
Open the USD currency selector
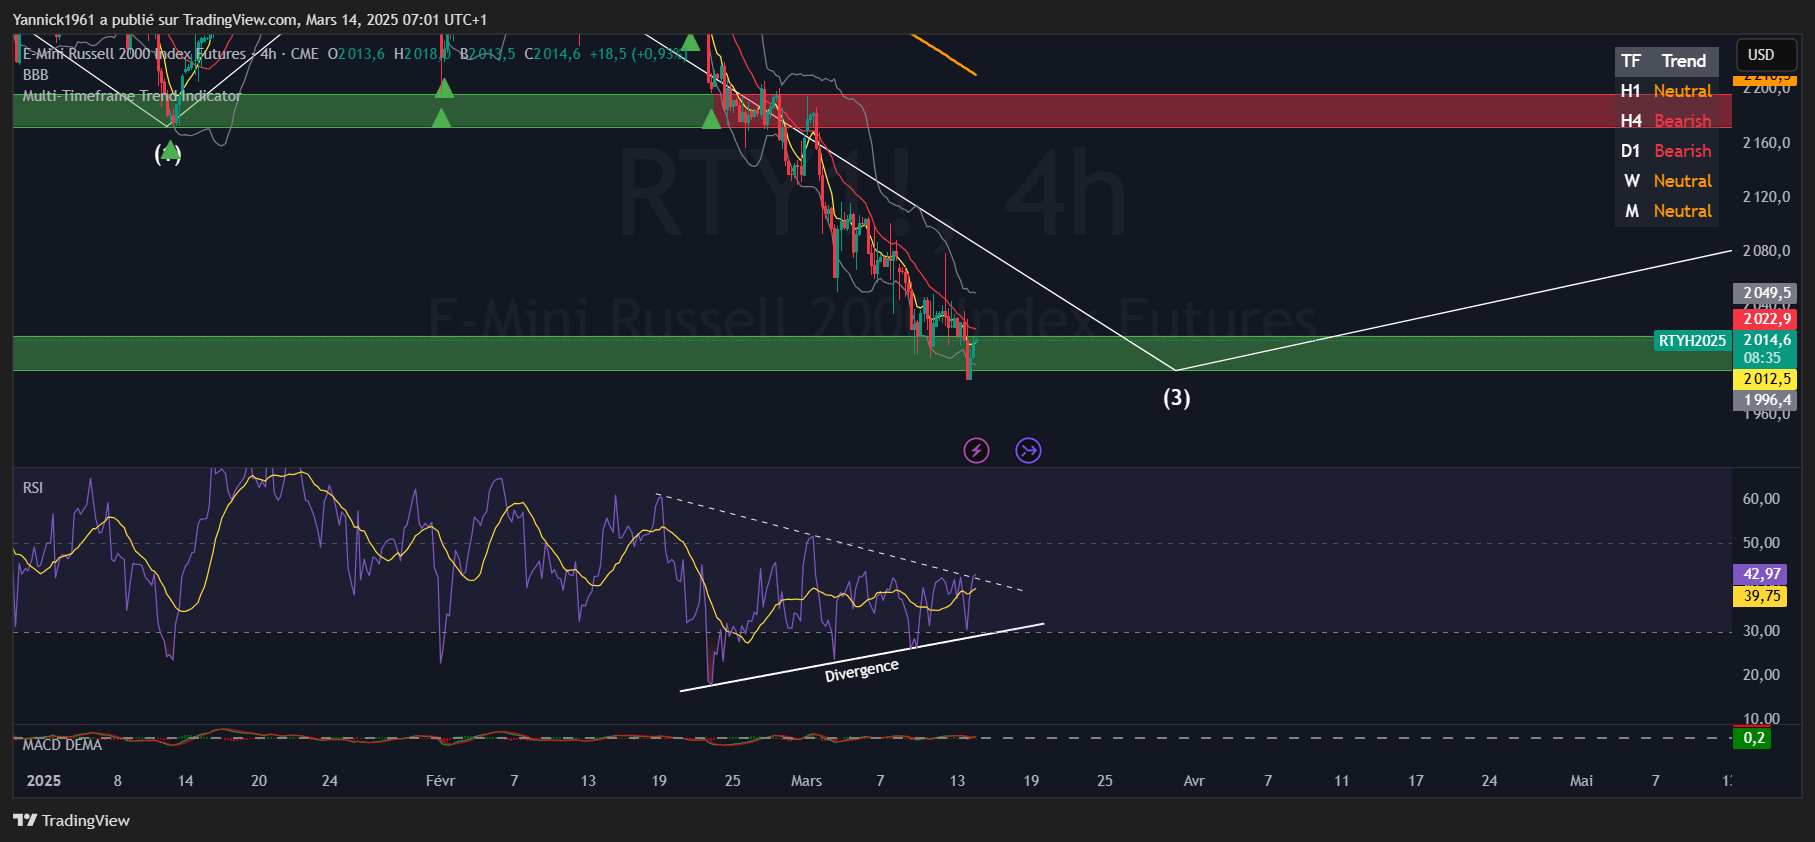point(1766,55)
